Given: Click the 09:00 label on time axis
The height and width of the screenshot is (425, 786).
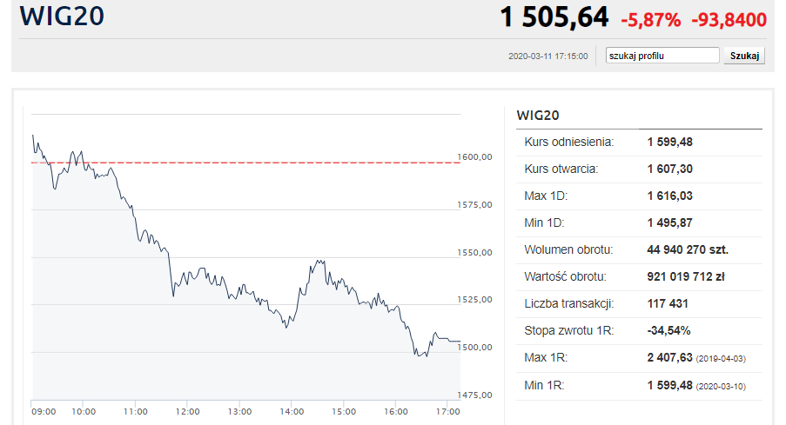Looking at the screenshot, I should (44, 411).
